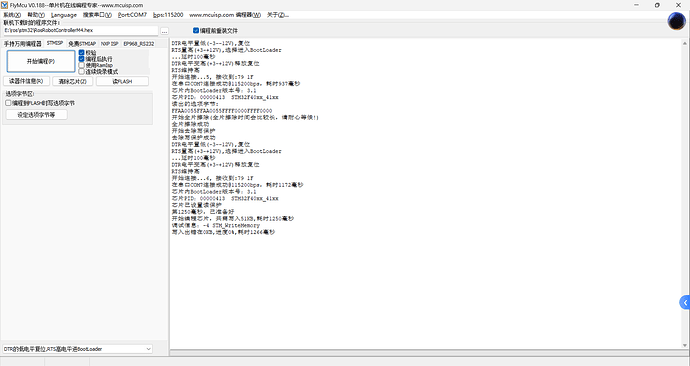Click the 设定选项字节等 button
This screenshot has height=366, width=690.
(37, 115)
